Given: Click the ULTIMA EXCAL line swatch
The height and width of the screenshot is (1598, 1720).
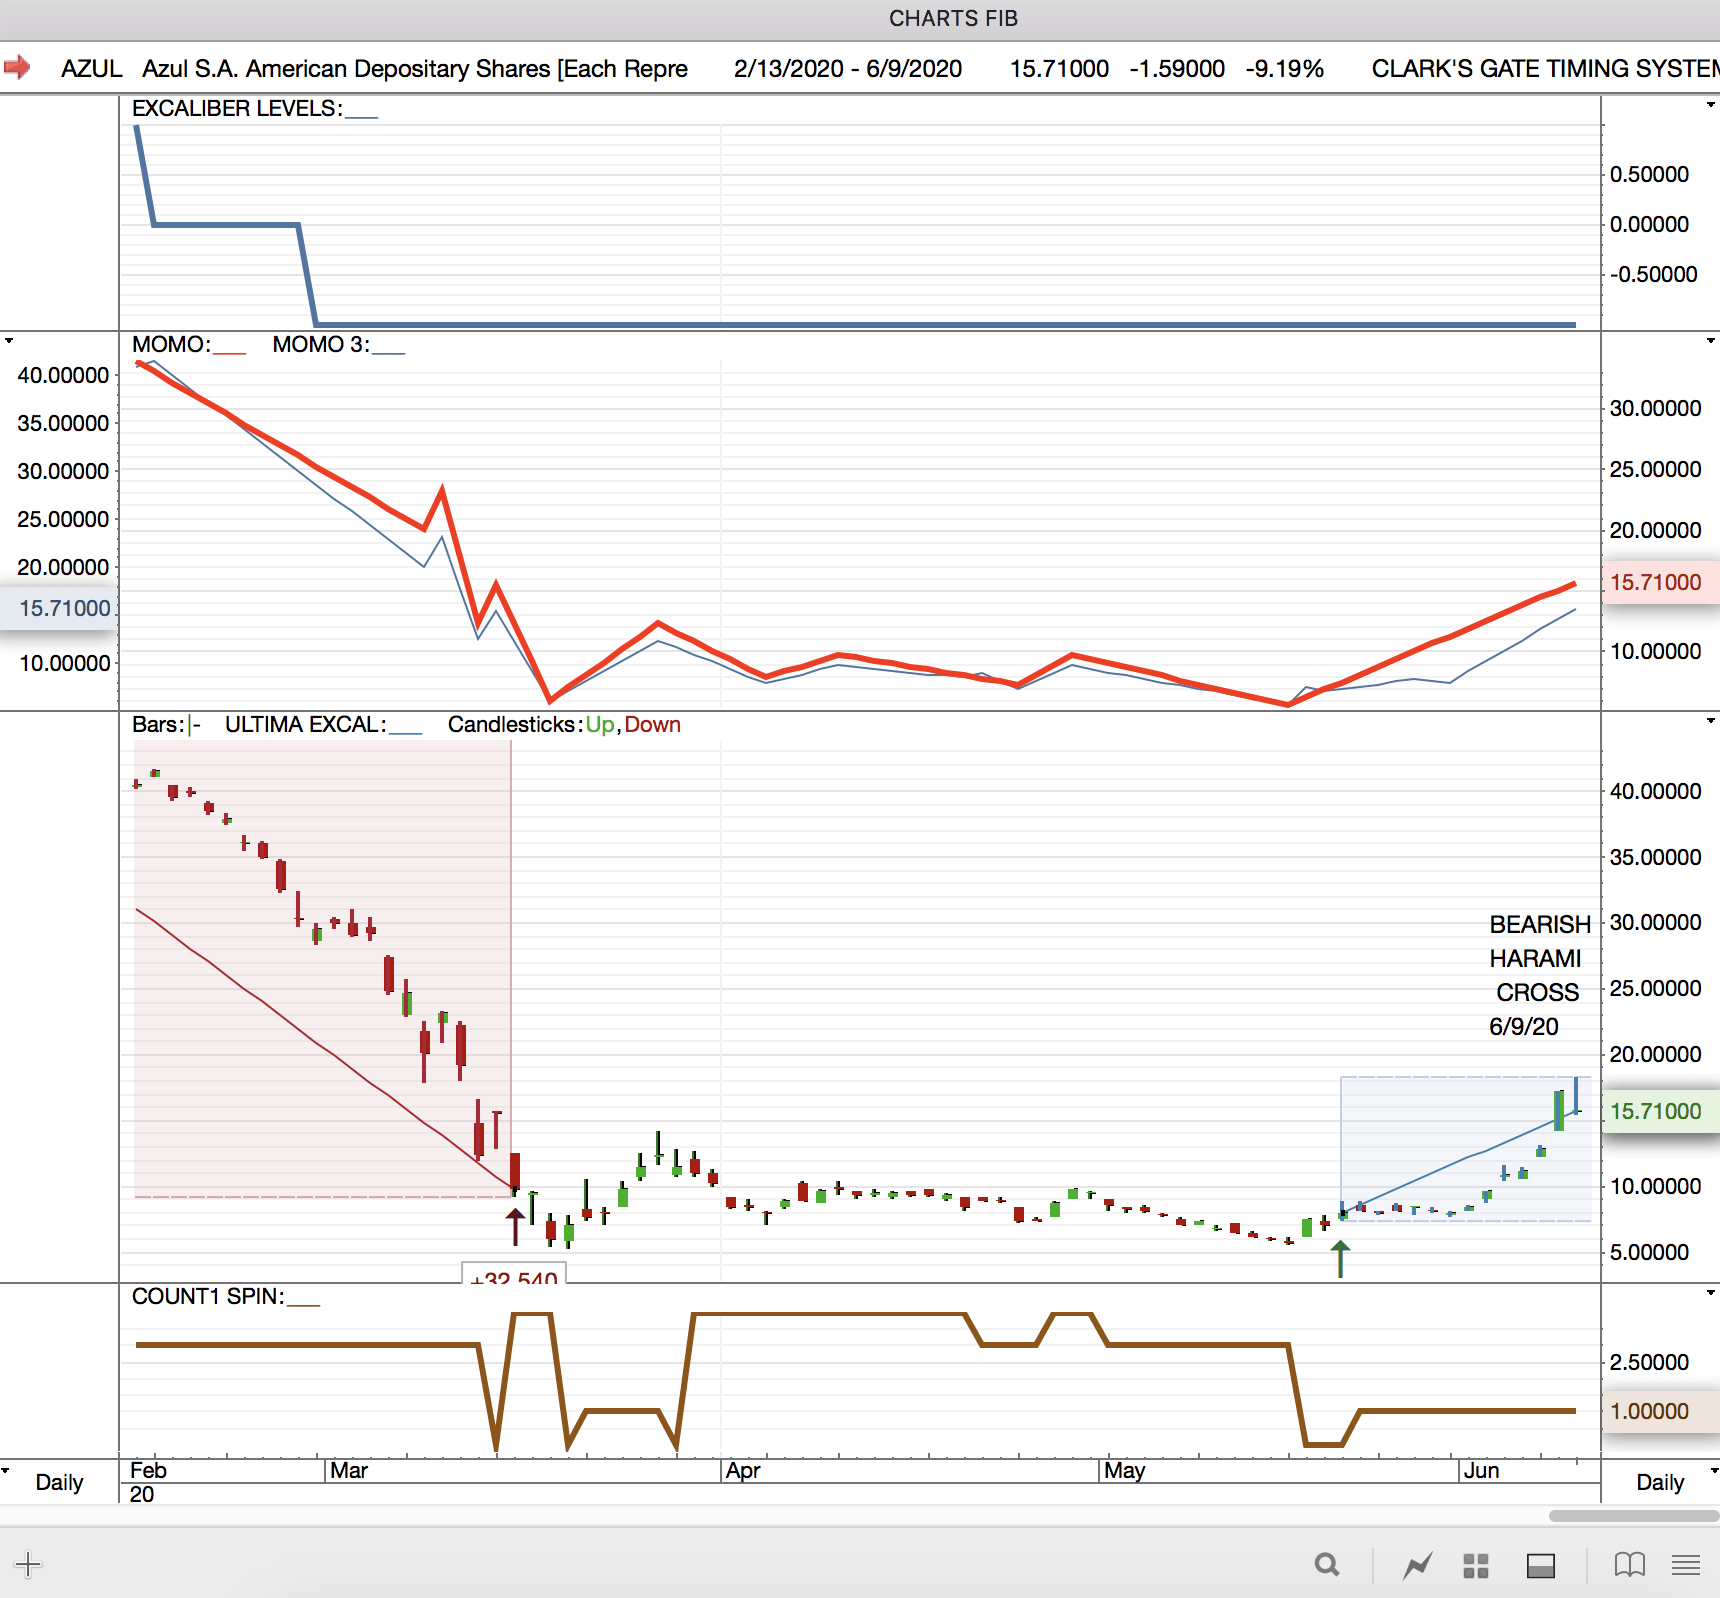Looking at the screenshot, I should coord(405,733).
